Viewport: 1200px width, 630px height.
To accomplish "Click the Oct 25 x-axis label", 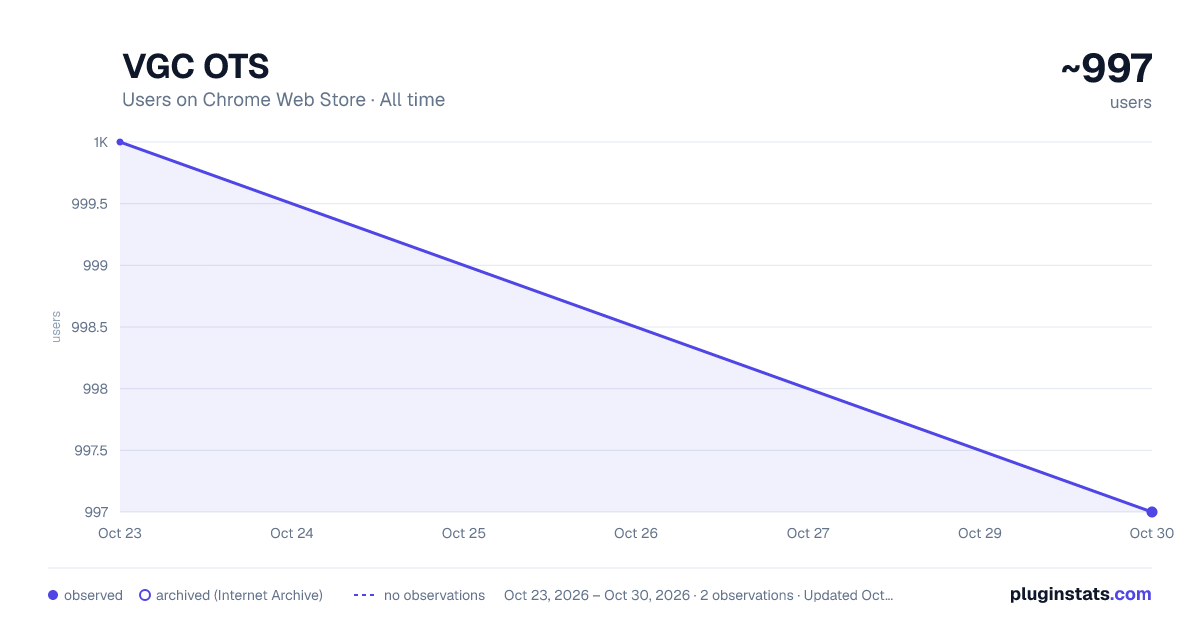I will (x=464, y=533).
